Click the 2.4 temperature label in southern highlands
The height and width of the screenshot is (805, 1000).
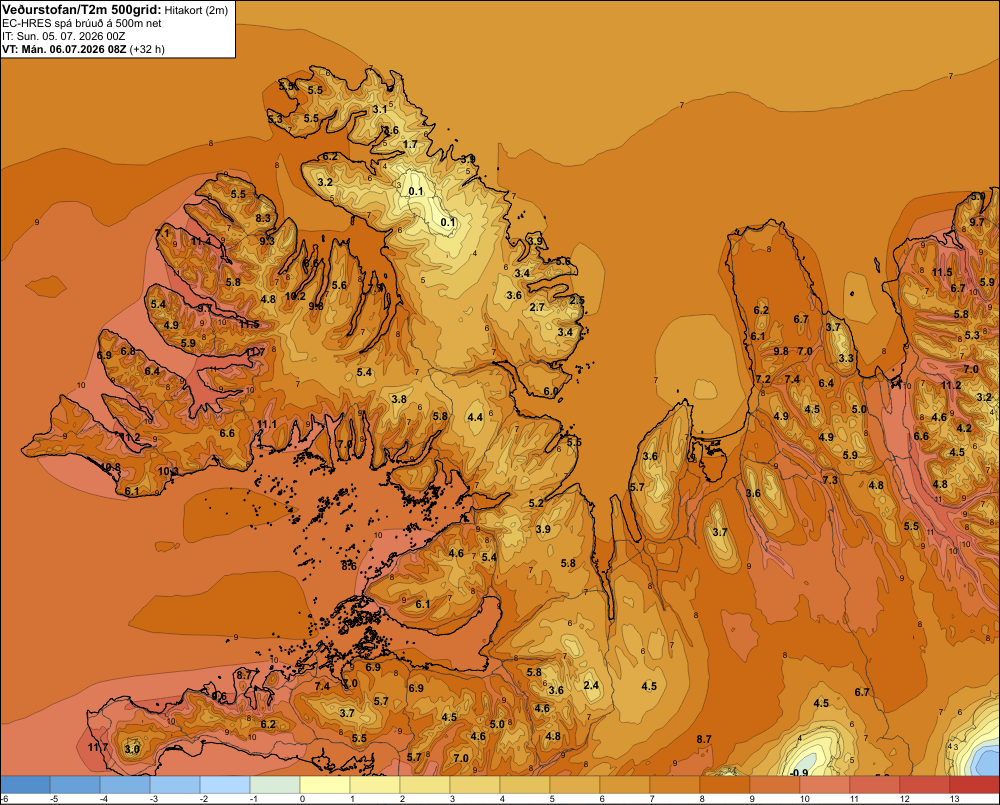(x=591, y=685)
